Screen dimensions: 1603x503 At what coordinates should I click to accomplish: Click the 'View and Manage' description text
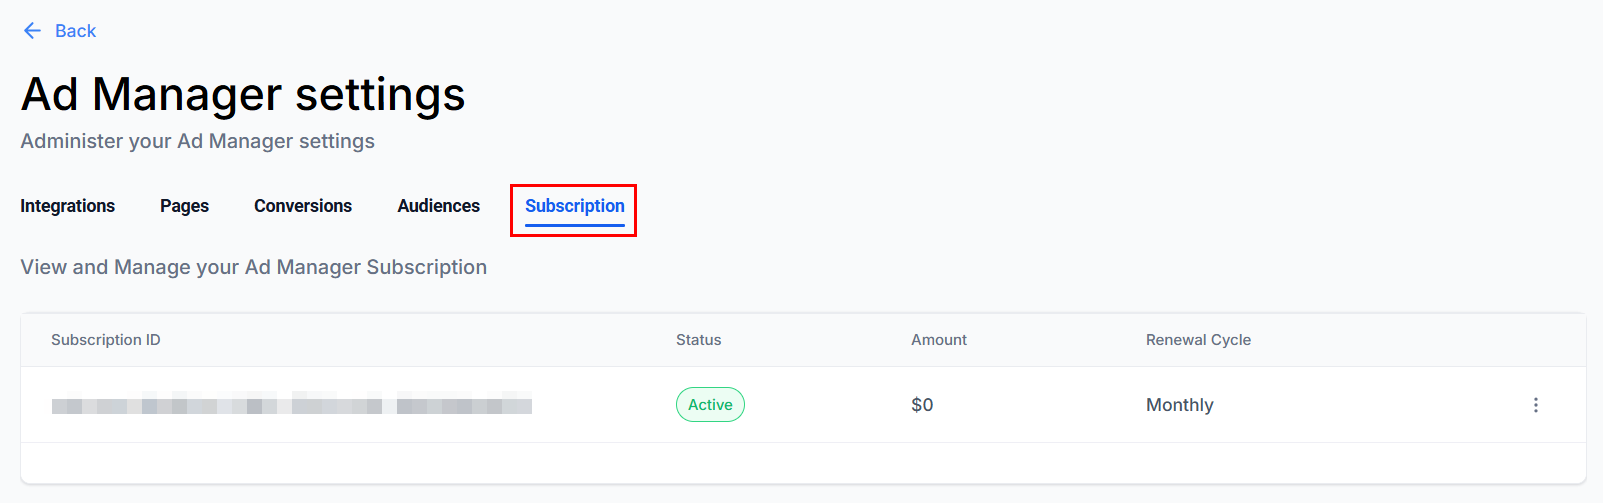click(x=254, y=267)
